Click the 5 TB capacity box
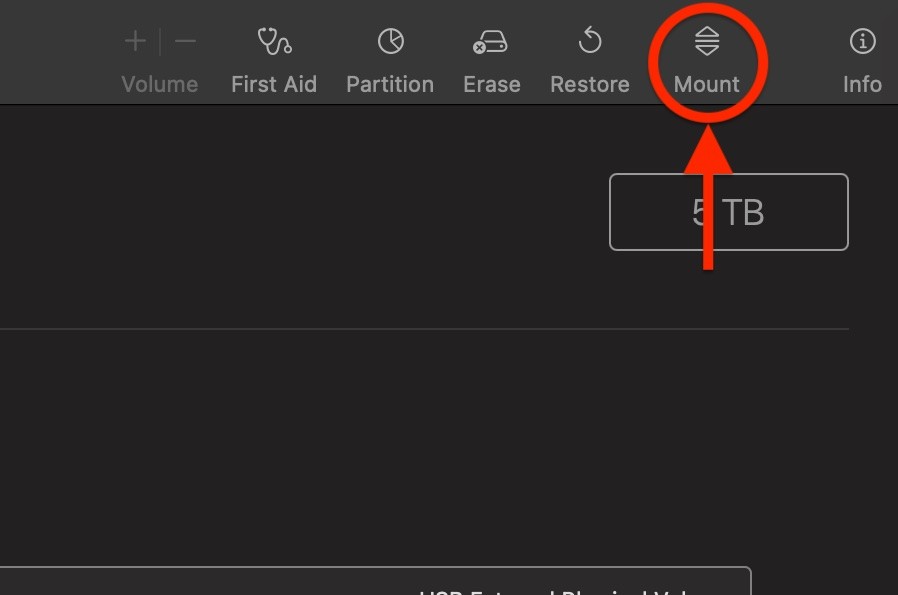Image resolution: width=898 pixels, height=595 pixels. (728, 212)
